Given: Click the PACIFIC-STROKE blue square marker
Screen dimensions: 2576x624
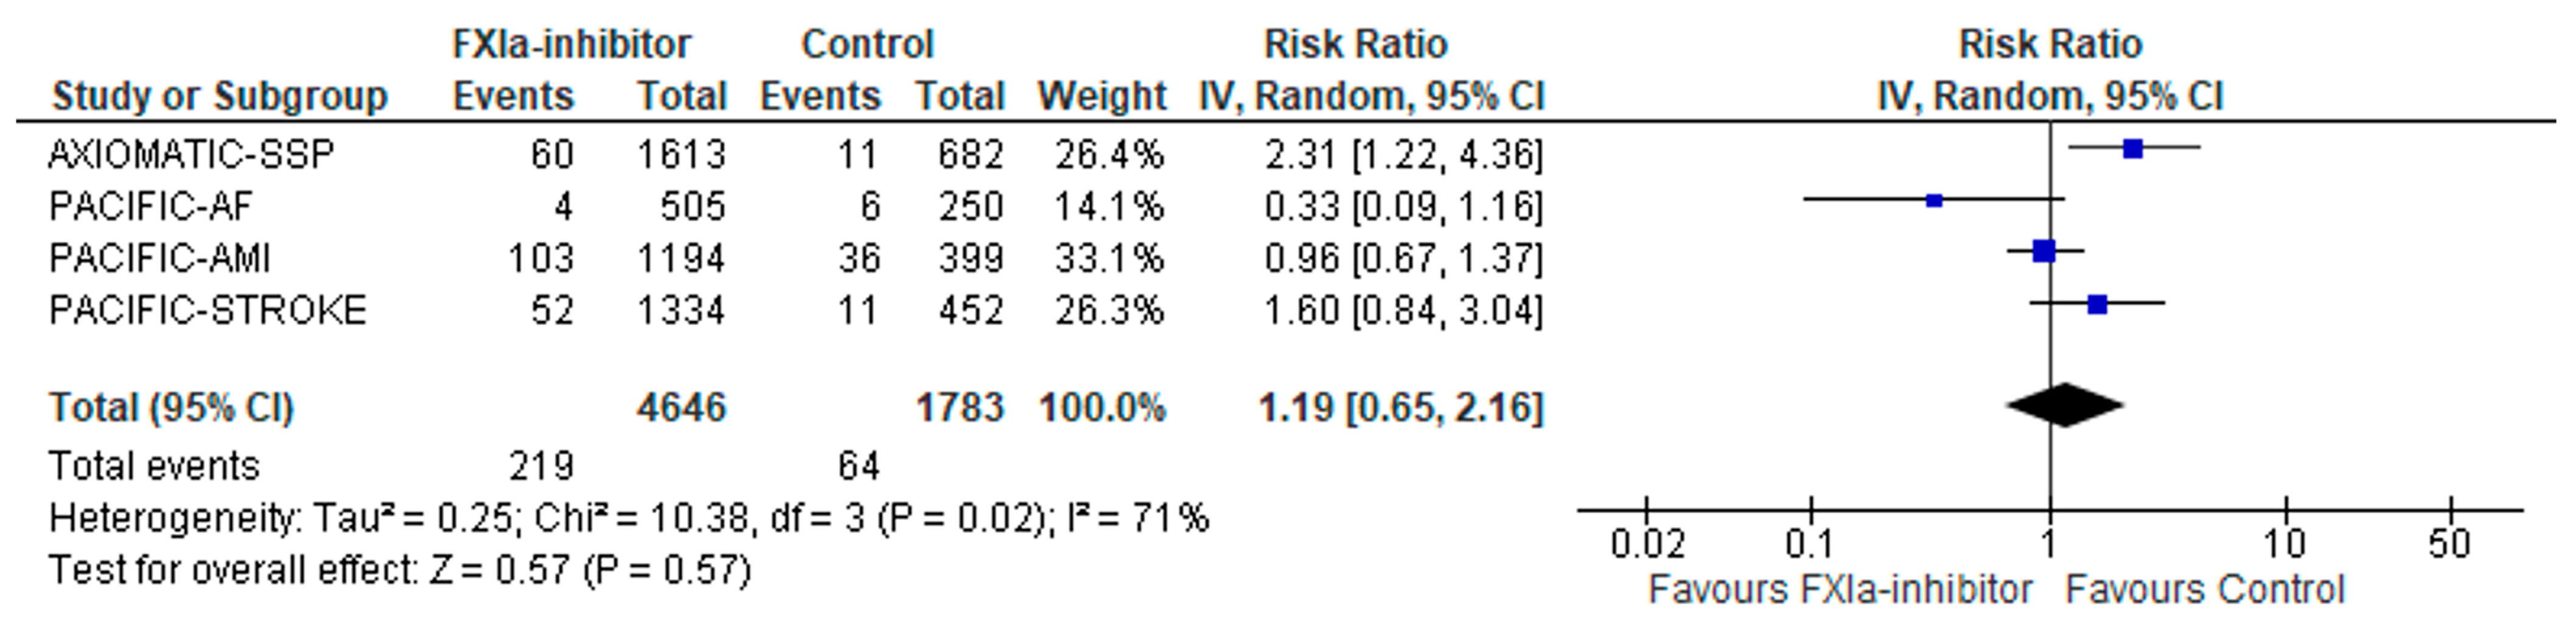Looking at the screenshot, I should pyautogui.click(x=2097, y=304).
